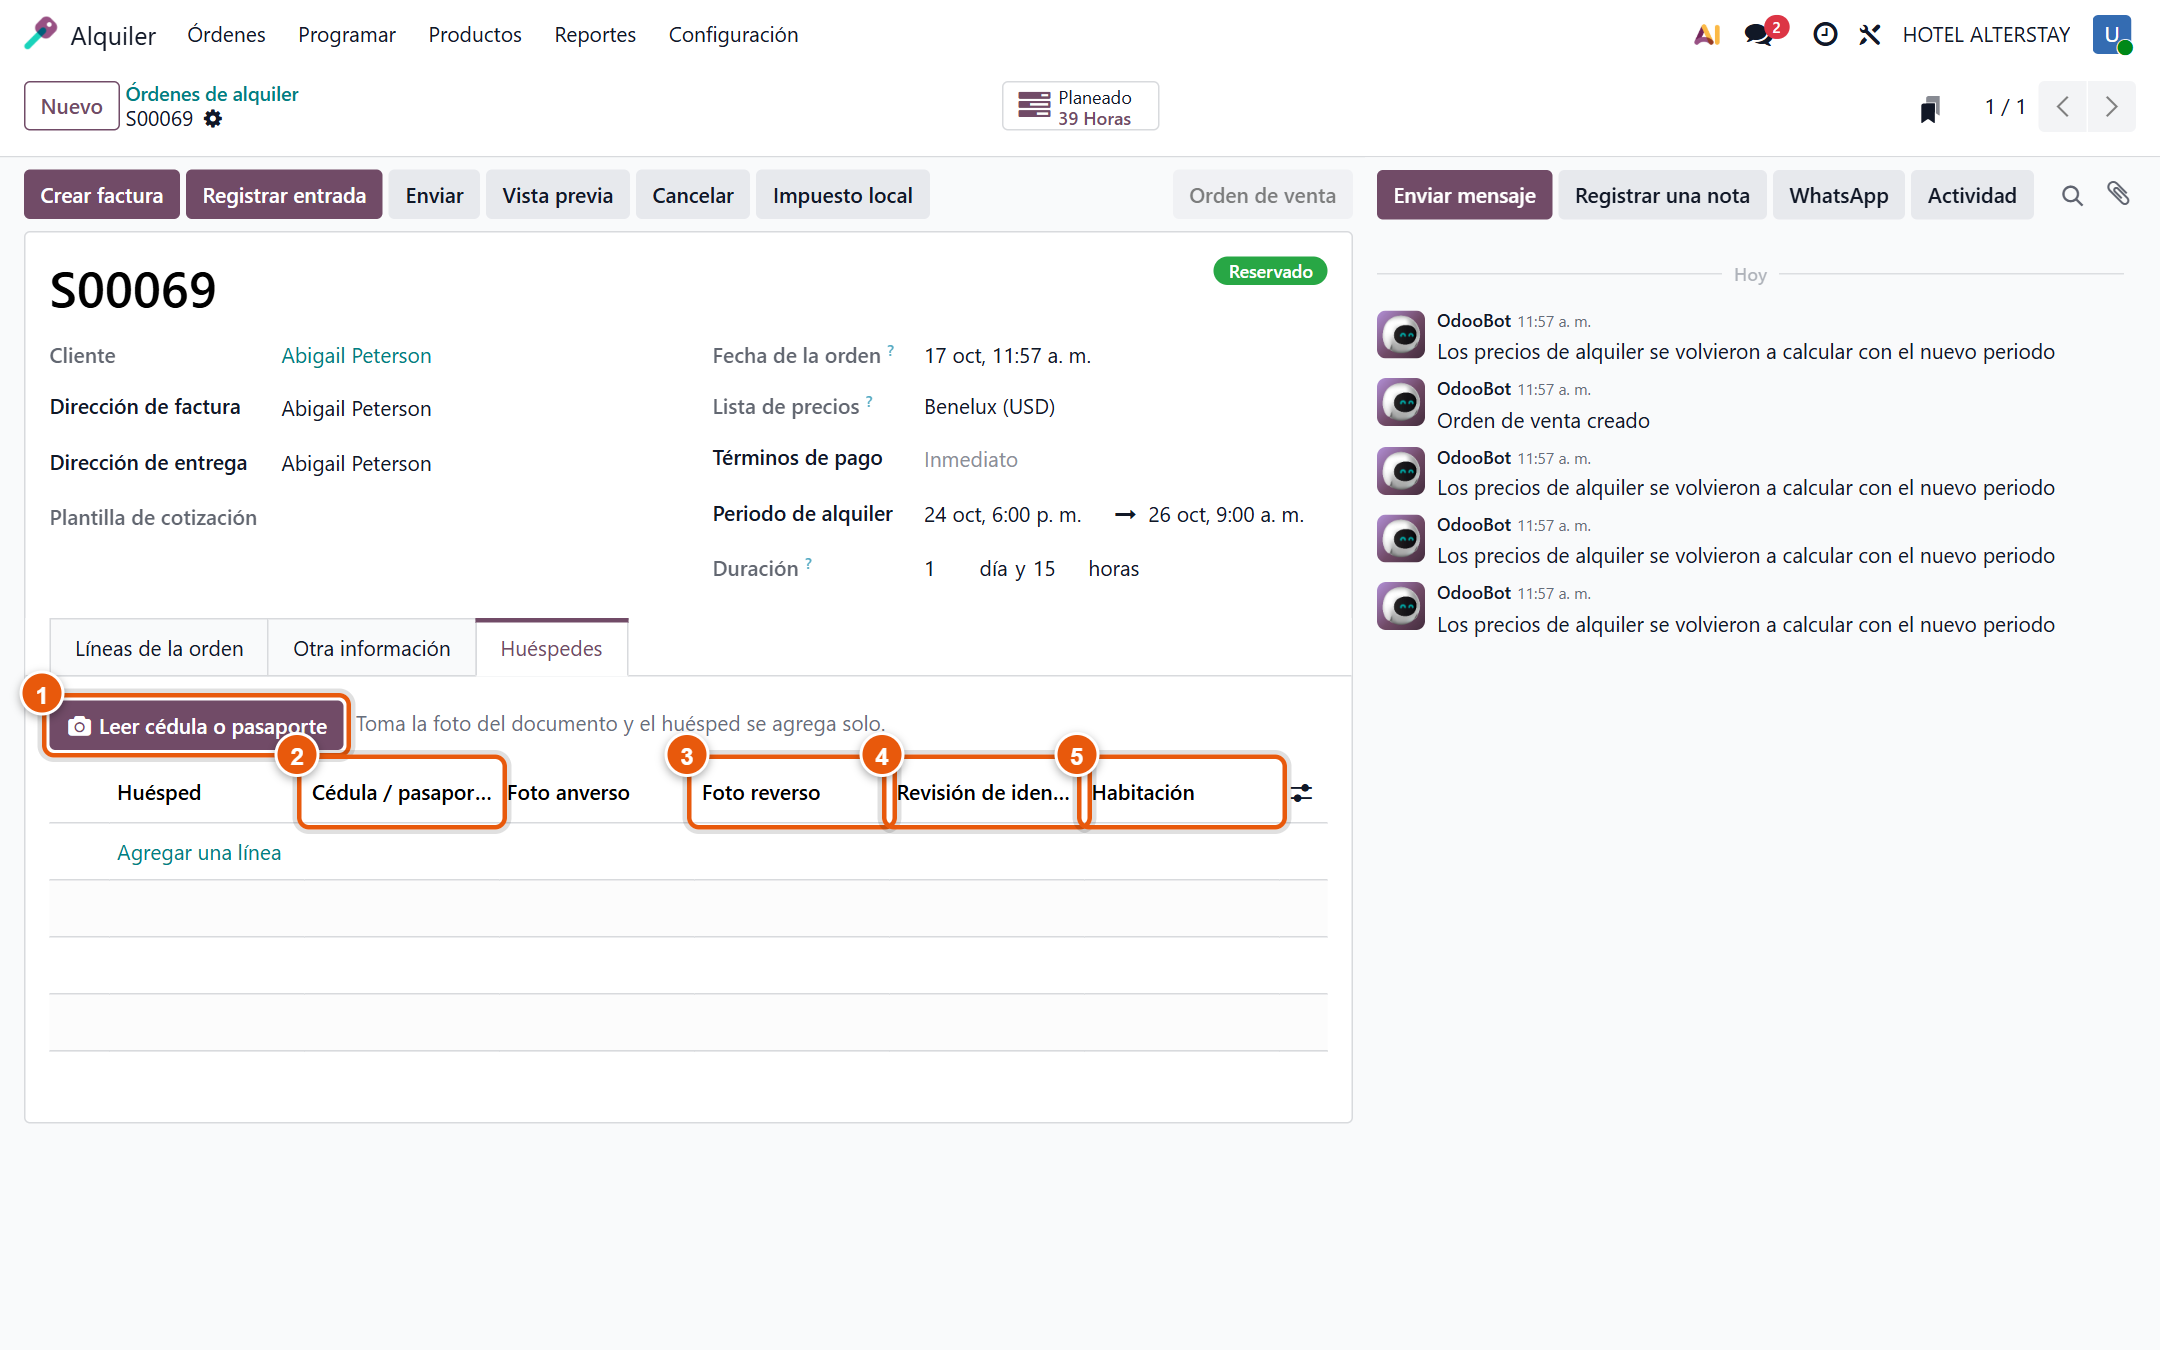This screenshot has height=1350, width=2160.
Task: Open Vista previa
Action: 558,195
